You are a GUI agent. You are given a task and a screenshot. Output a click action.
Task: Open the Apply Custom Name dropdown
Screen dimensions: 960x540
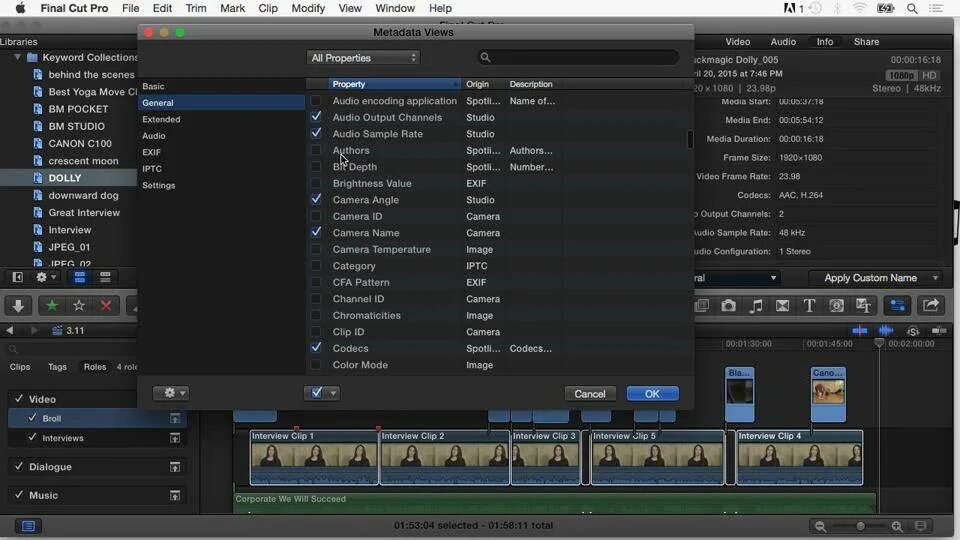coord(876,278)
